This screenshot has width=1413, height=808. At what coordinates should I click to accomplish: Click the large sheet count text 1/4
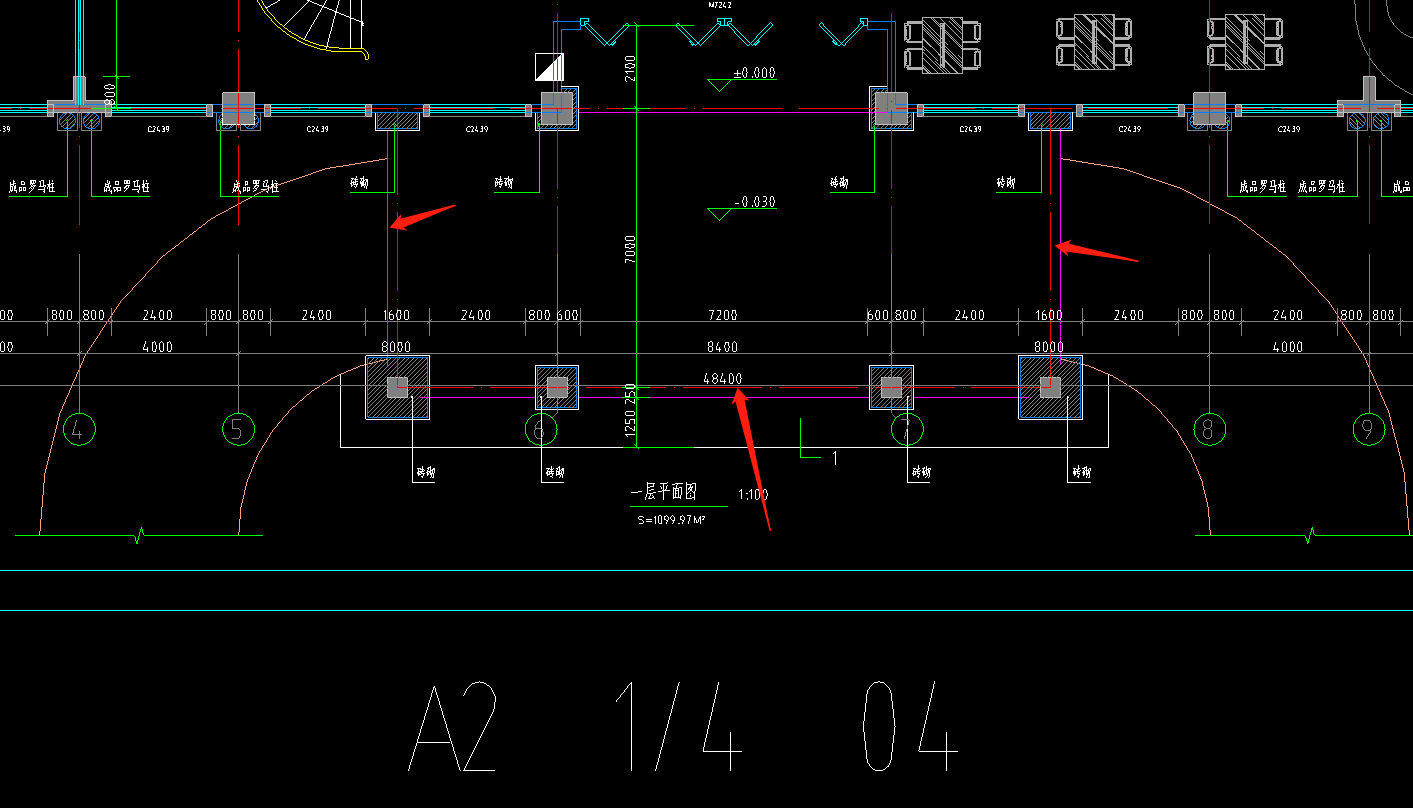[678, 727]
